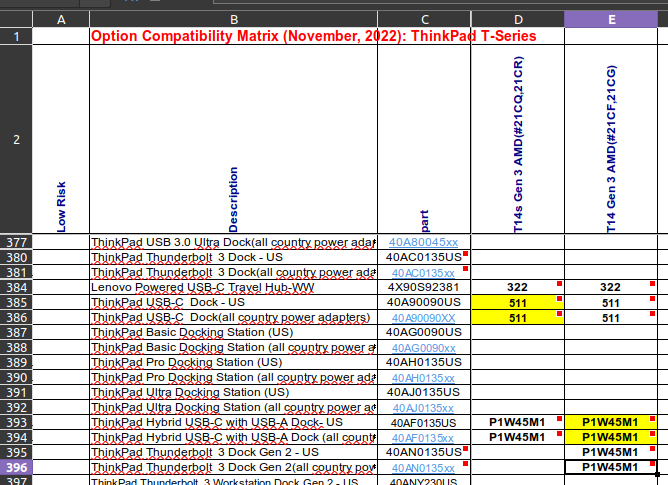Open part link 40AJ0135xx
668x485 pixels.
[423, 408]
